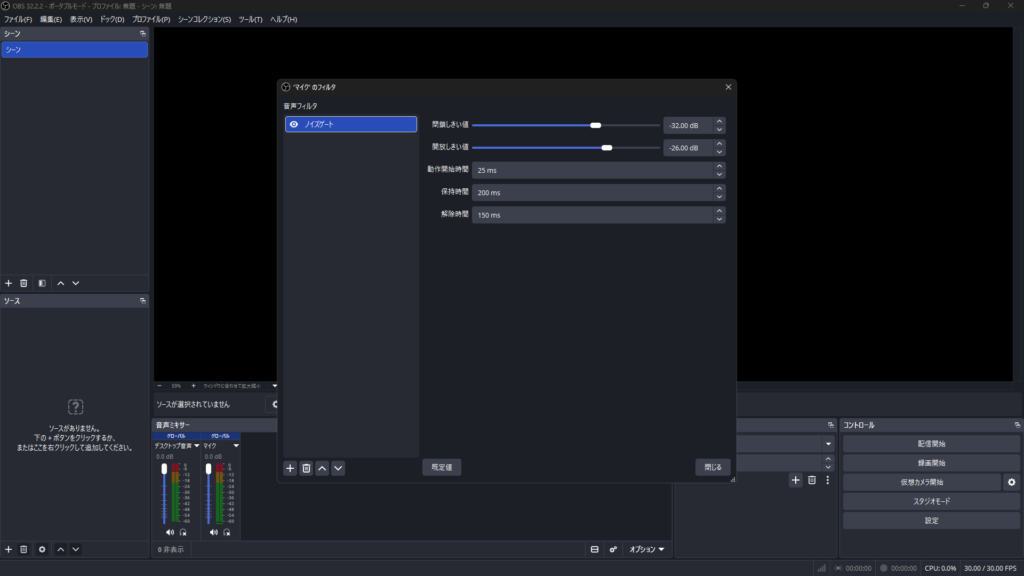1024x576 pixels.
Task: Pop out the コントロール dock panel
Action: [1017, 425]
